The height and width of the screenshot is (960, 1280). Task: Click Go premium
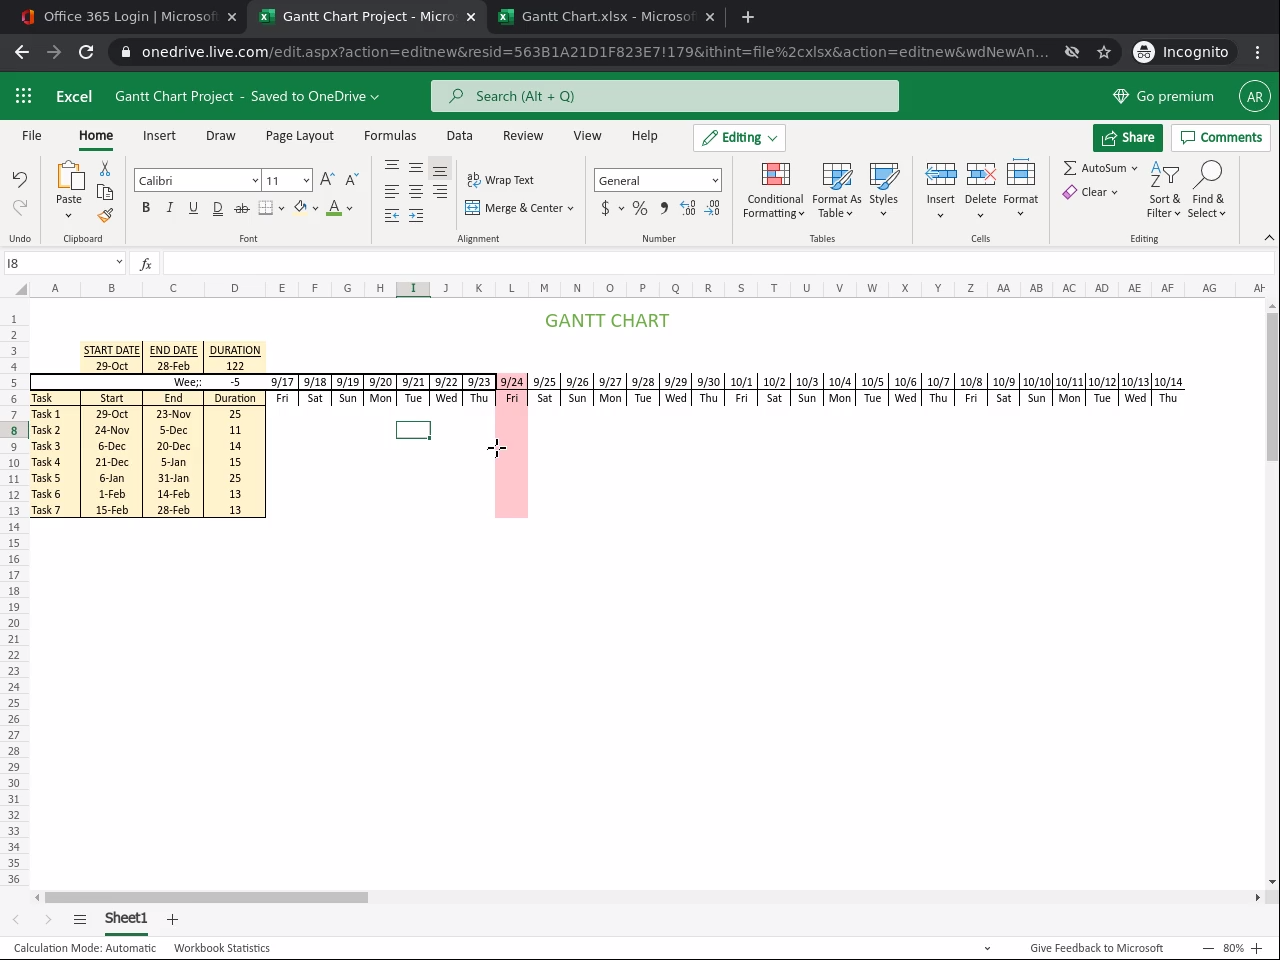coord(1163,96)
